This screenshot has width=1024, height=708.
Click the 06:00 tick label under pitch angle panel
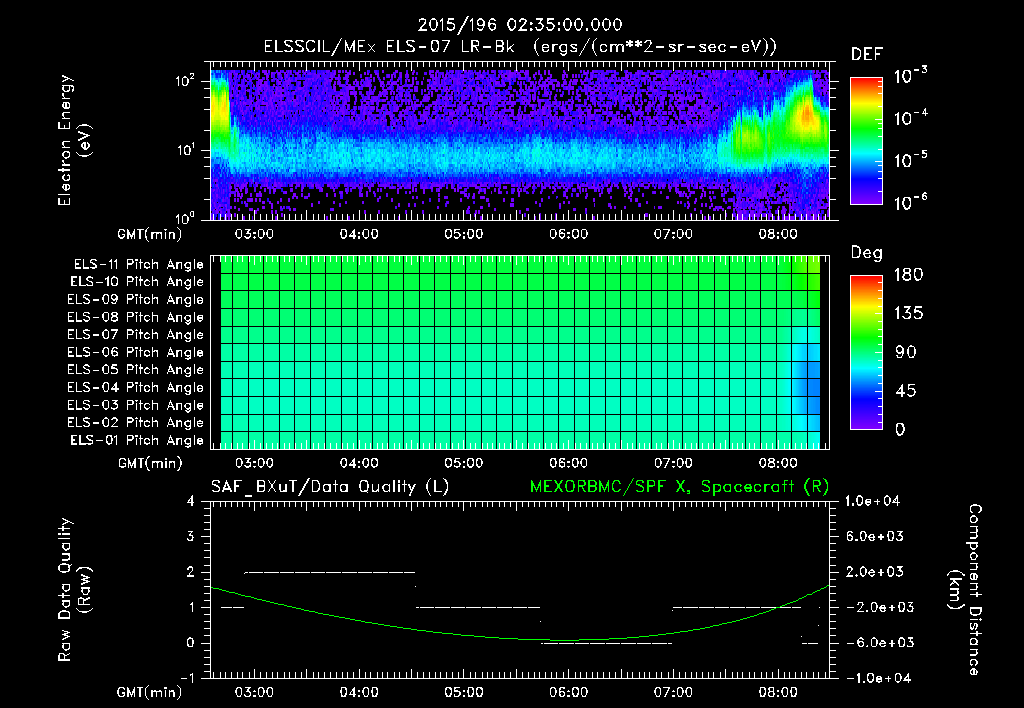[x=568, y=463]
